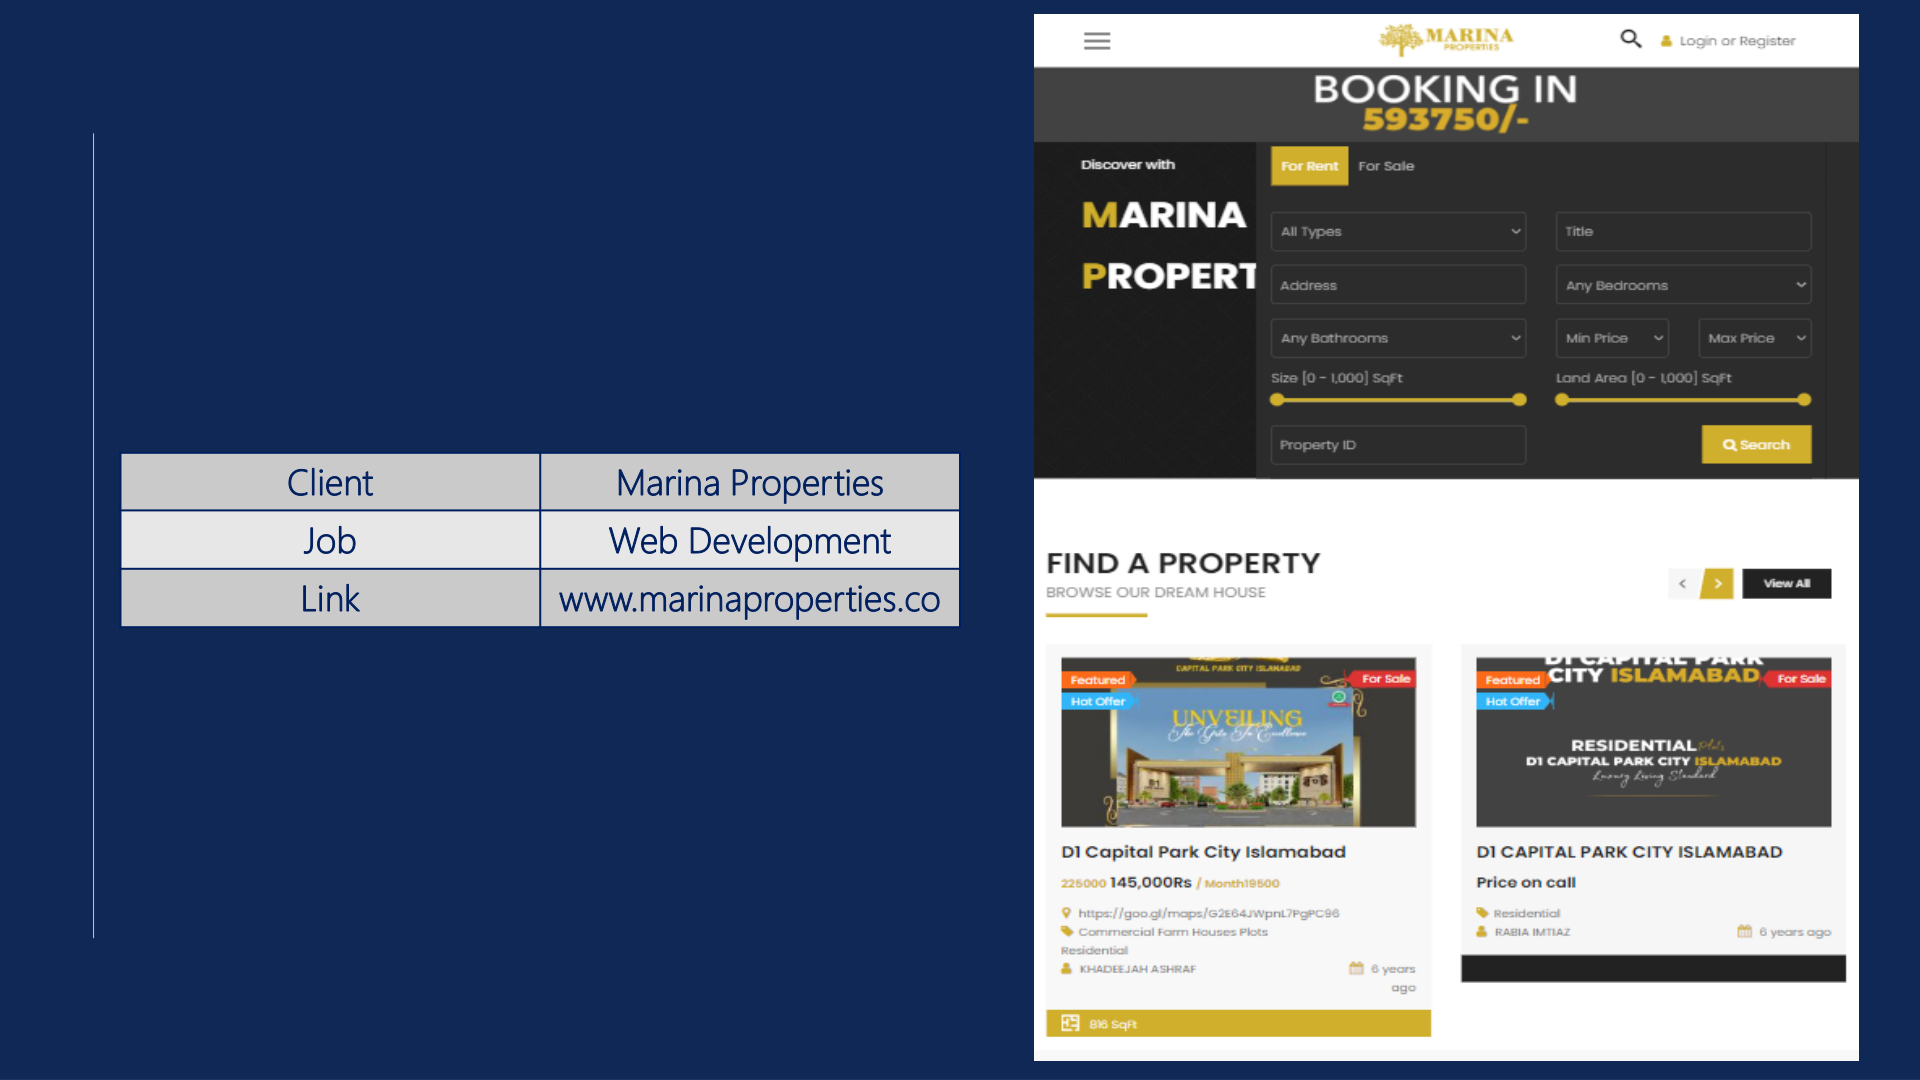Open the hamburger menu icon
This screenshot has width=1920, height=1080.
coord(1097,41)
